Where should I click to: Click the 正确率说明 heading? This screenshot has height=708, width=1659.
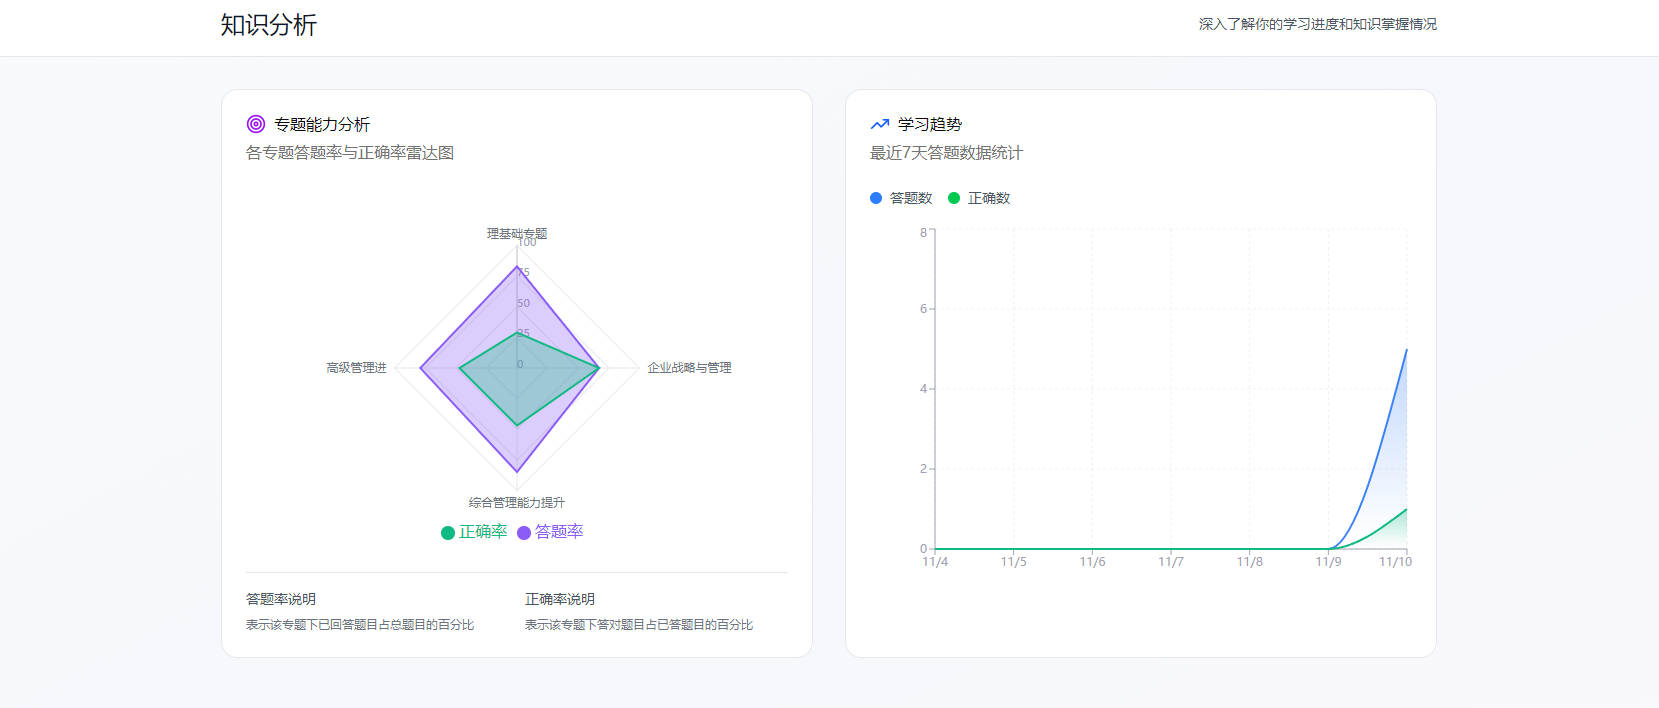[x=560, y=599]
